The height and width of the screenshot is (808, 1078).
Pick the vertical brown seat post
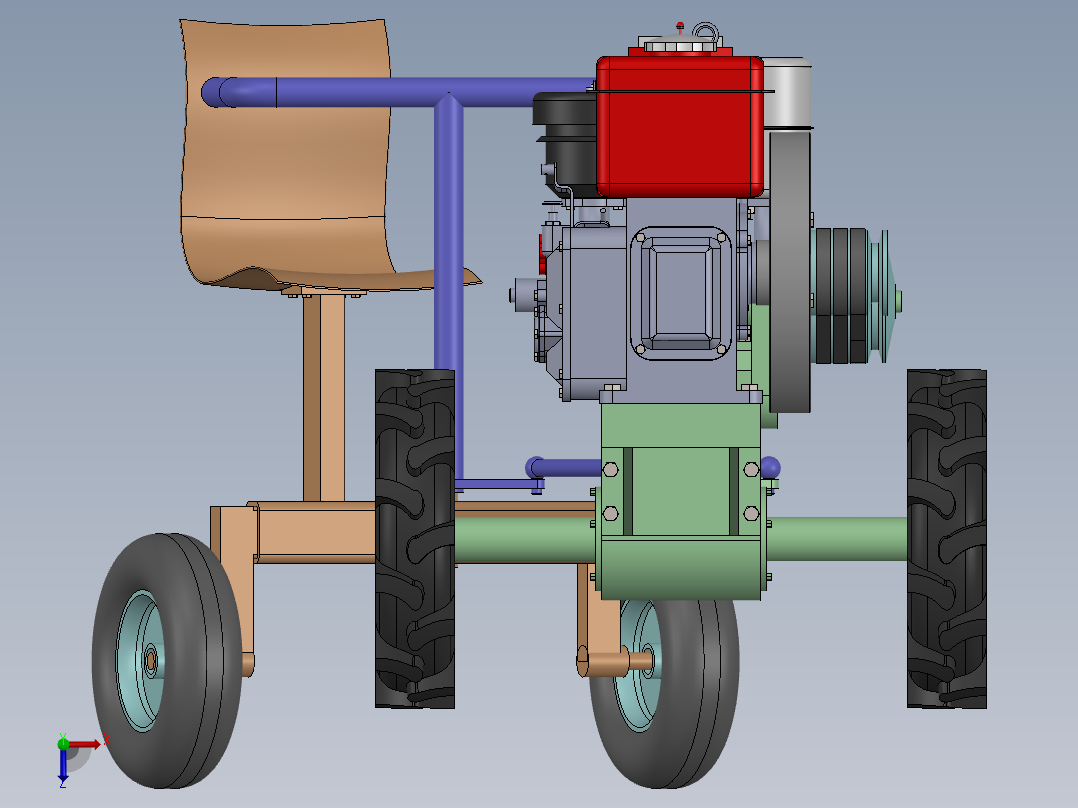324,397
